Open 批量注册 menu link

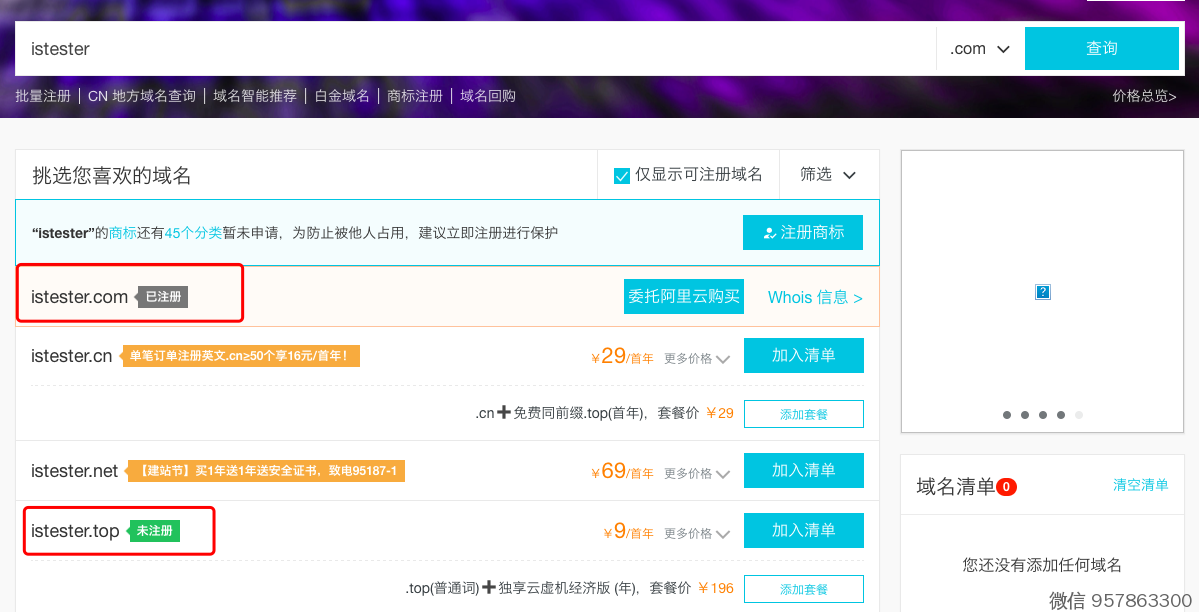point(43,96)
